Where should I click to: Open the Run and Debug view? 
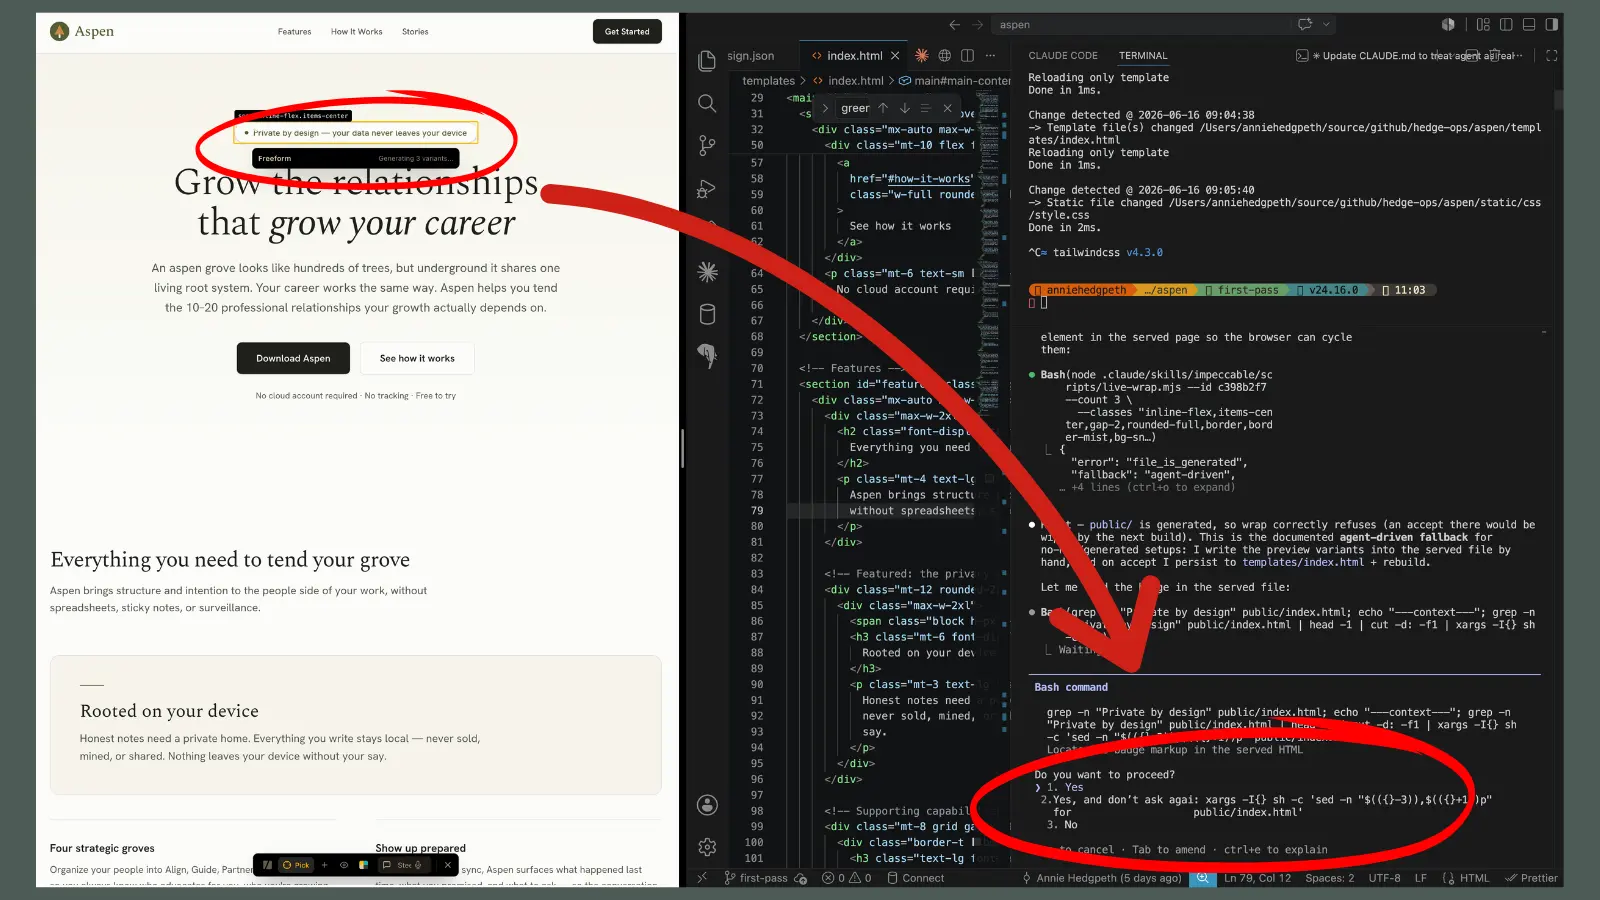point(707,188)
